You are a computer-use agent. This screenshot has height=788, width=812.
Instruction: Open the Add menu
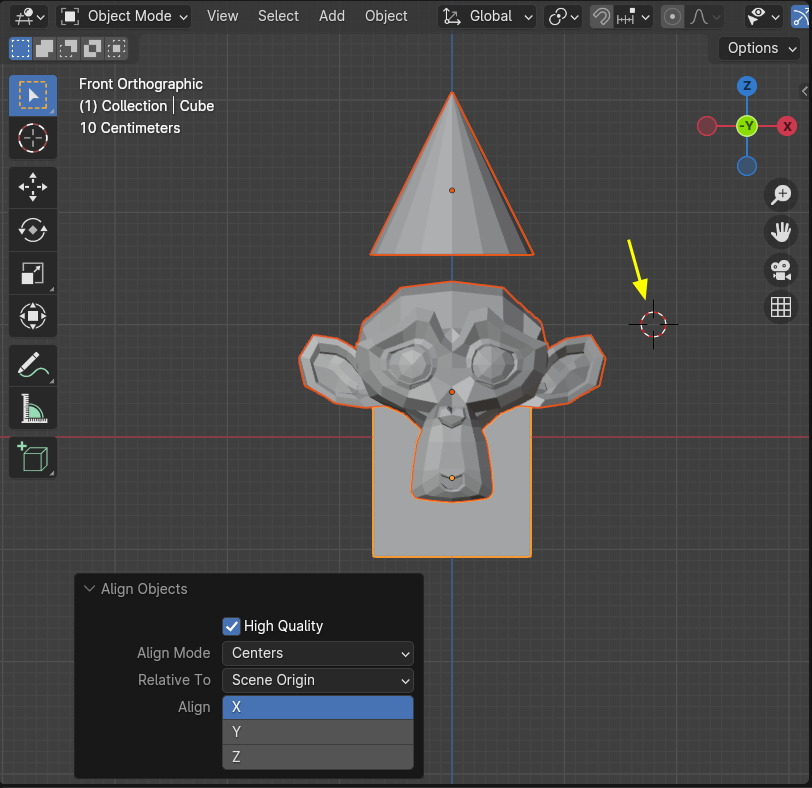pyautogui.click(x=331, y=17)
